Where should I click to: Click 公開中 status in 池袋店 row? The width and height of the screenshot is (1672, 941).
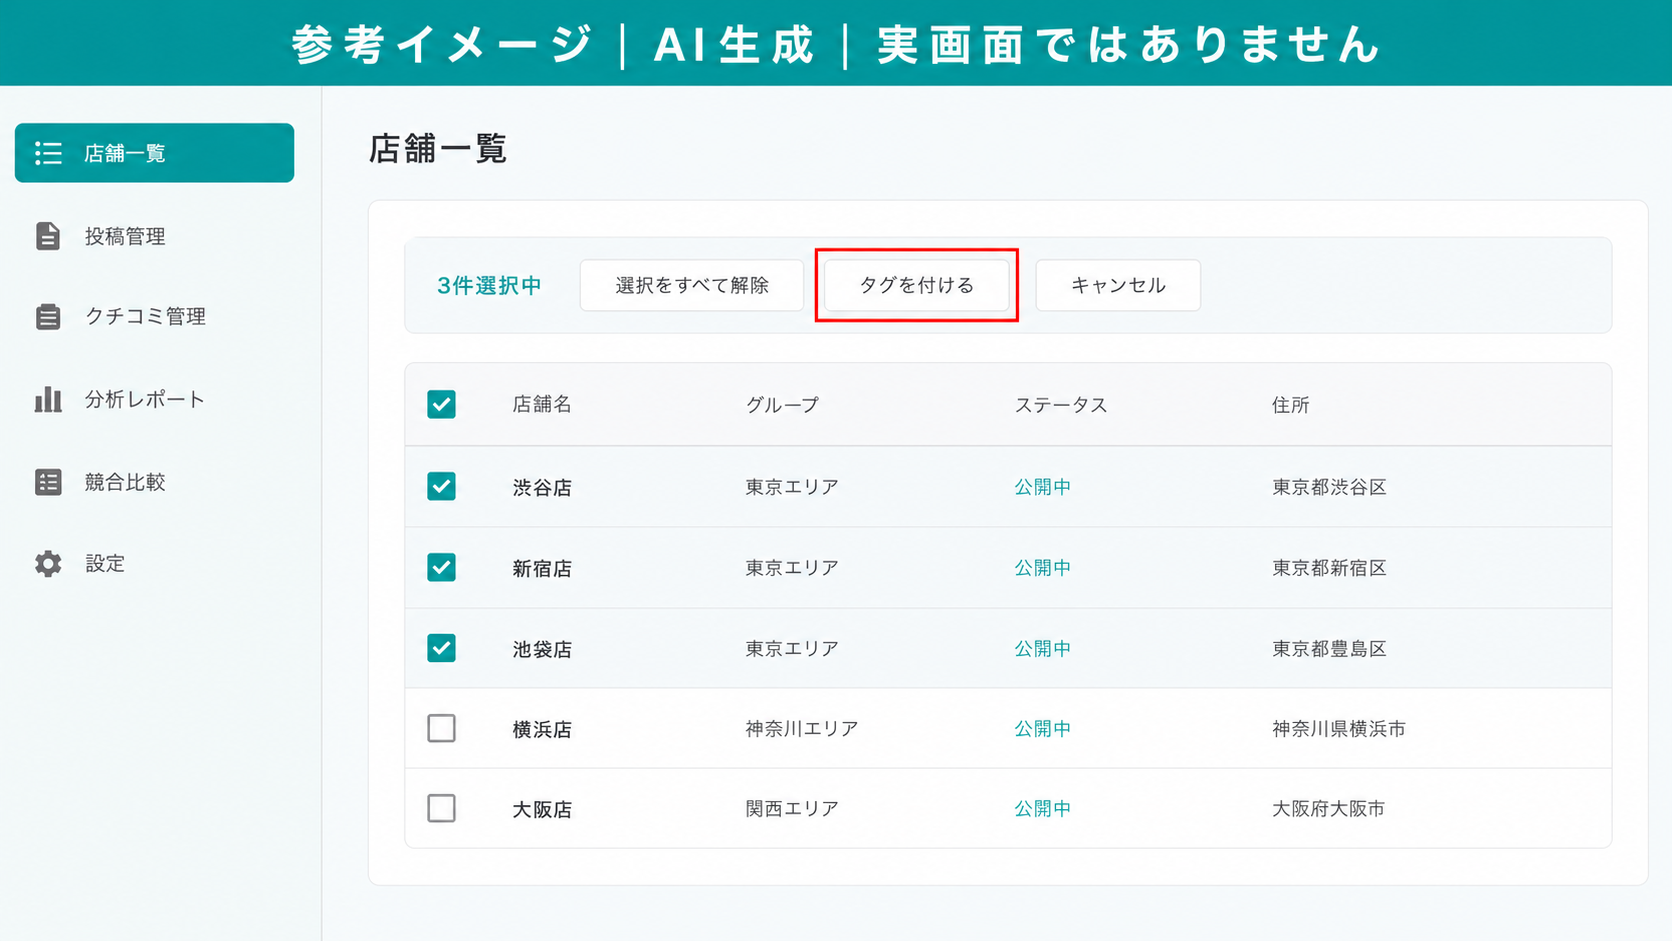point(1043,648)
